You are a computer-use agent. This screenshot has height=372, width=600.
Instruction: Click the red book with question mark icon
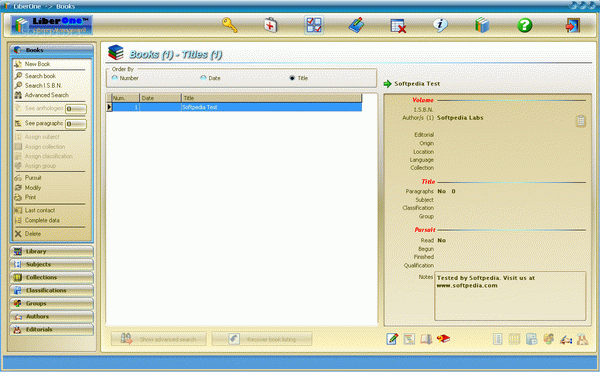[x=443, y=339]
